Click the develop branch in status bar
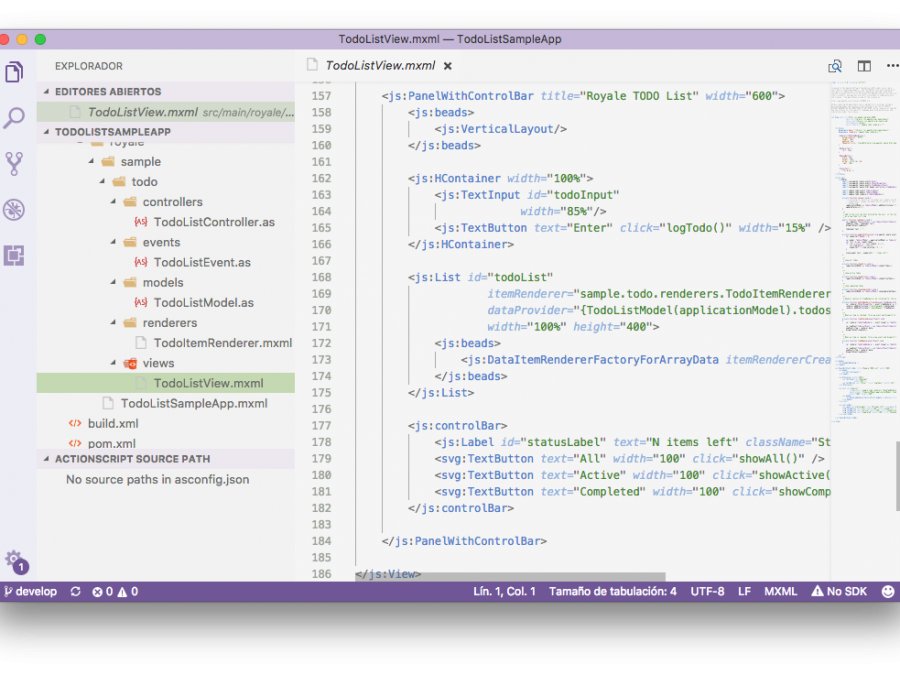The width and height of the screenshot is (900, 675). pos(31,592)
